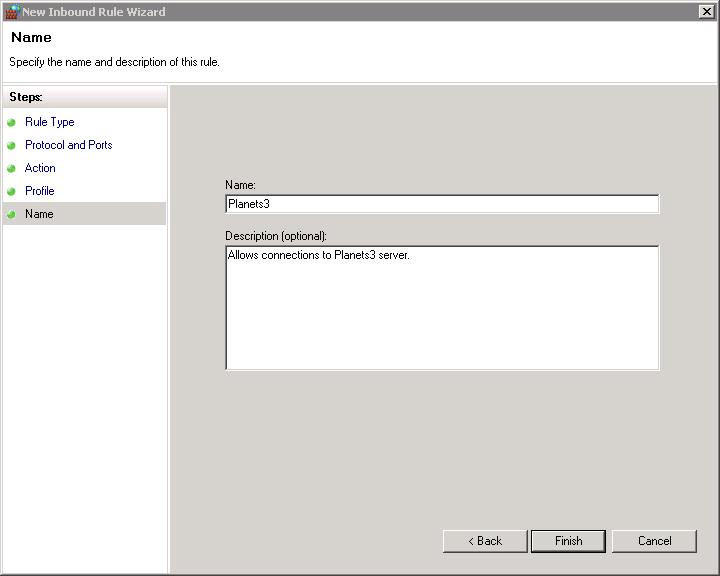
Task: Click the green bullet next to Action
Action: [x=12, y=168]
